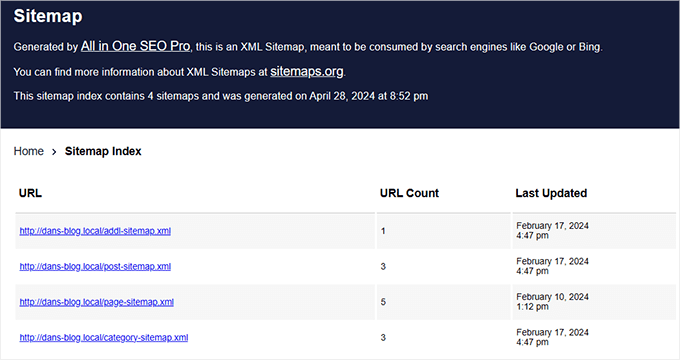This screenshot has height=360, width=680.
Task: Select the Sitemap Index breadcrumb item
Action: [x=103, y=151]
